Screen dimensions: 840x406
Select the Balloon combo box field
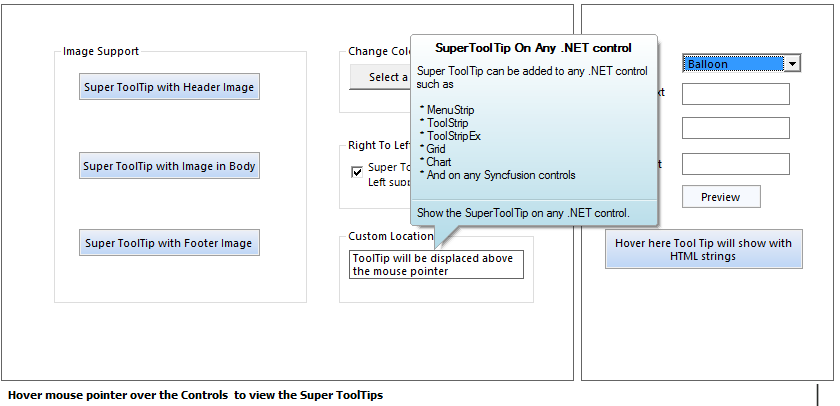tap(734, 64)
